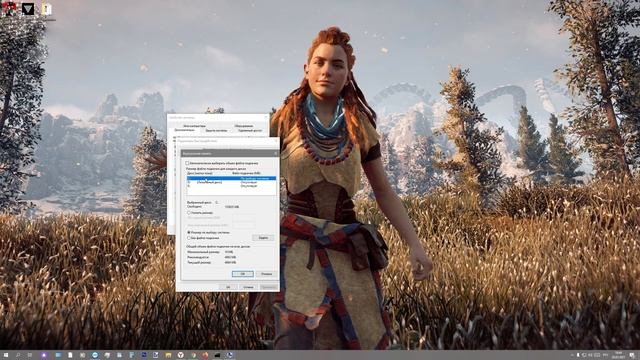
Task: Select 'Размер по выбору системы' radio
Action: [x=189, y=232]
